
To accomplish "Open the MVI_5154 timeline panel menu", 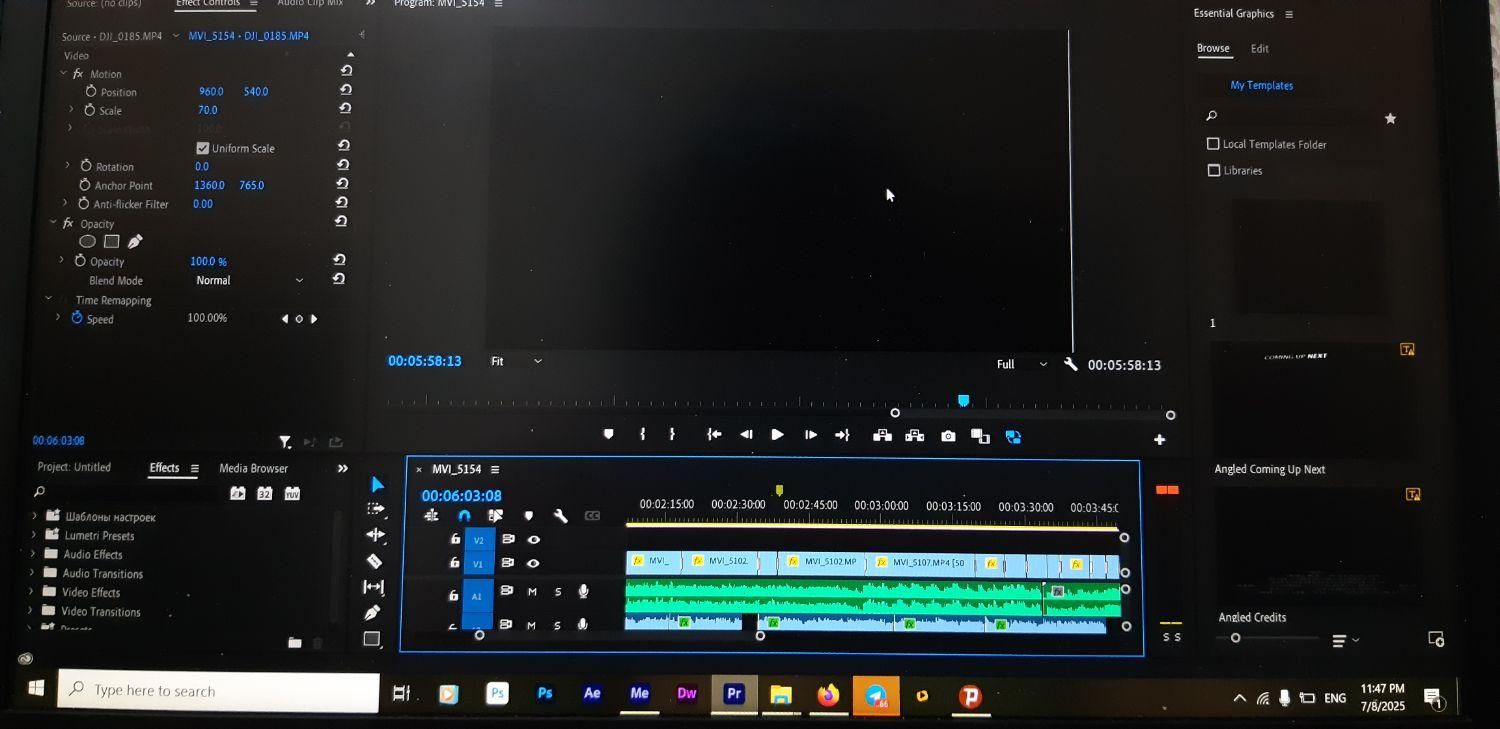I will point(495,469).
